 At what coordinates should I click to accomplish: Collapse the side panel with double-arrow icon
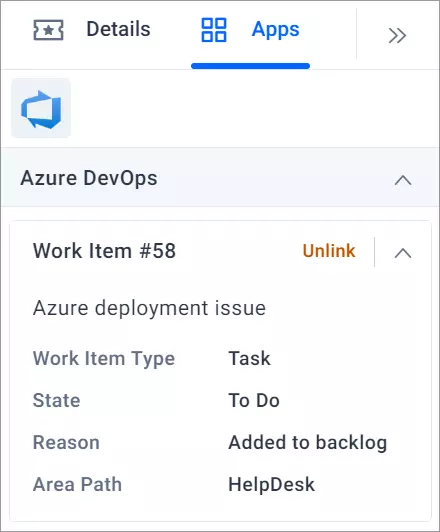397,36
